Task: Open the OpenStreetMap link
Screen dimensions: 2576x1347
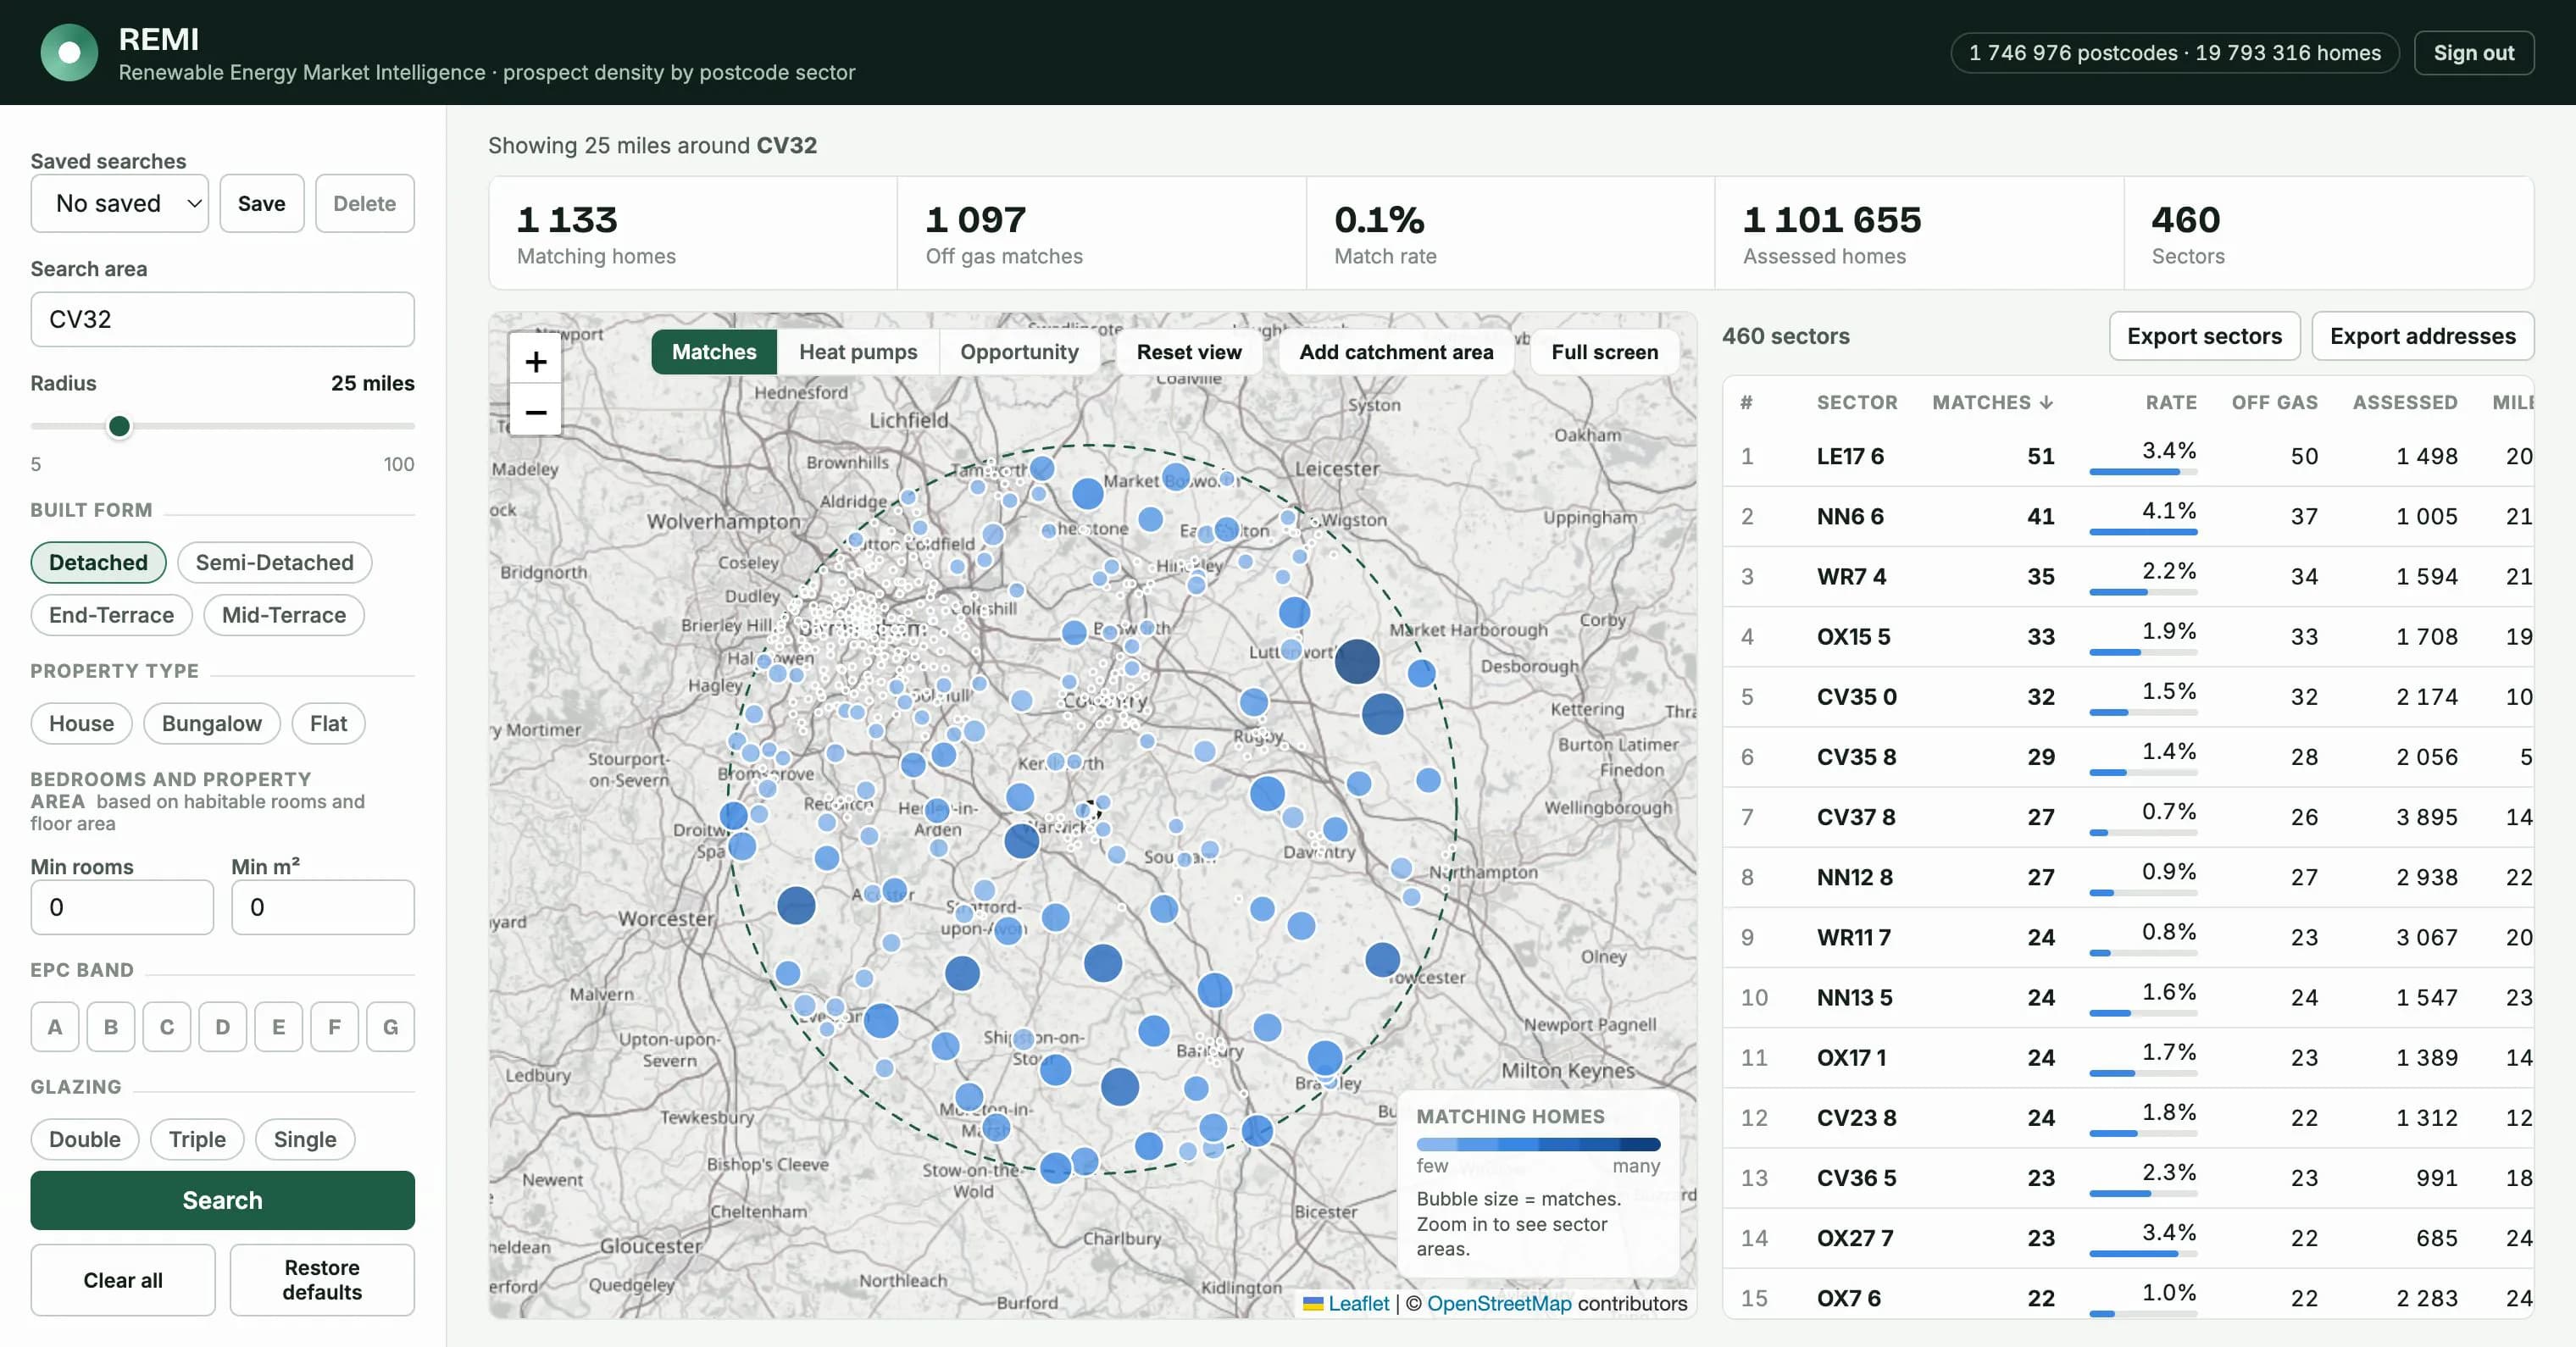Action: tap(1499, 1303)
